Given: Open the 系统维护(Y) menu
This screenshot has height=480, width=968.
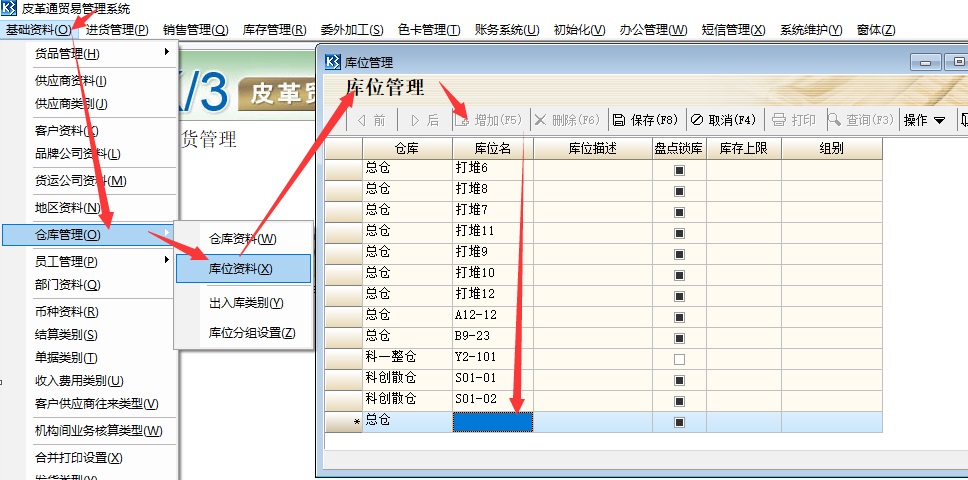Looking at the screenshot, I should click(811, 30).
